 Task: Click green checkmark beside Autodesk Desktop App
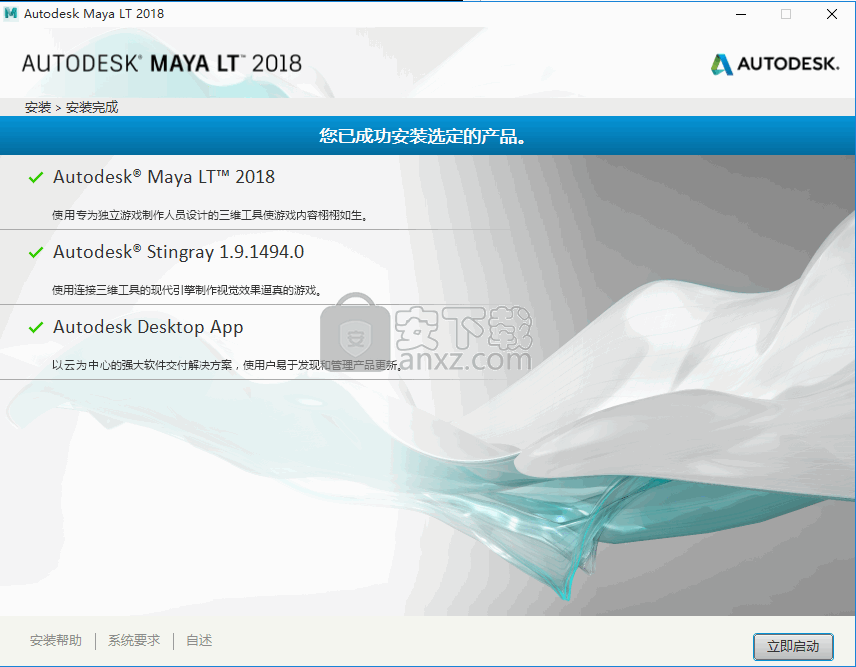(x=35, y=327)
